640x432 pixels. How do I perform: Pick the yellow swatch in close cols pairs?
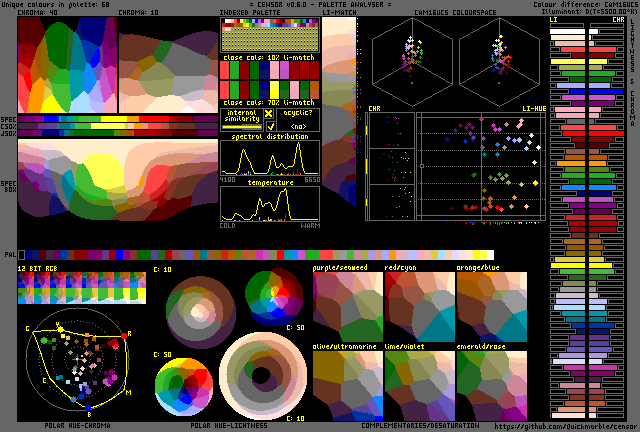pos(274,89)
